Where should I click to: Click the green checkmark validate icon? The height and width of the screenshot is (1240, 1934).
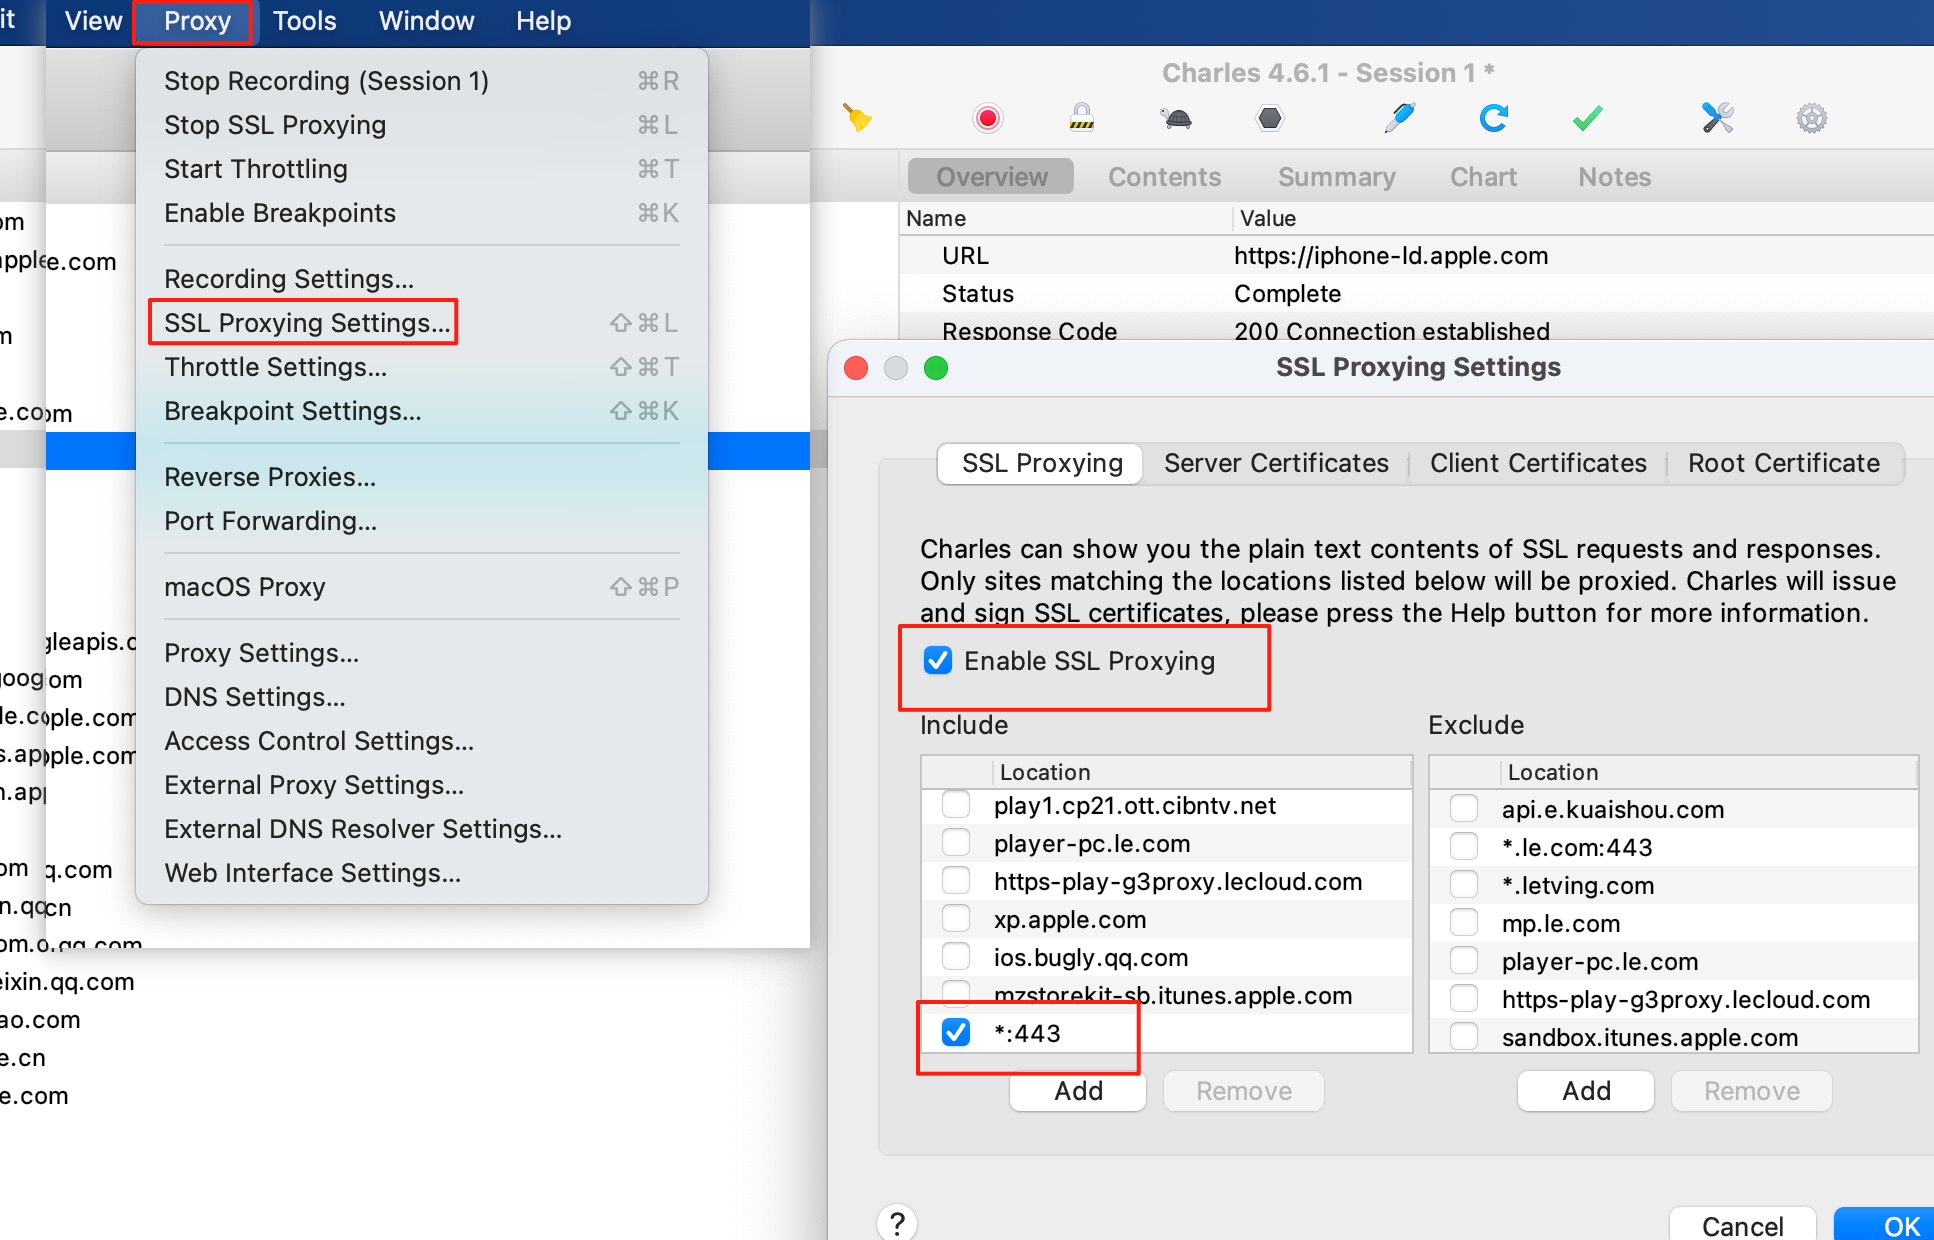(x=1587, y=118)
